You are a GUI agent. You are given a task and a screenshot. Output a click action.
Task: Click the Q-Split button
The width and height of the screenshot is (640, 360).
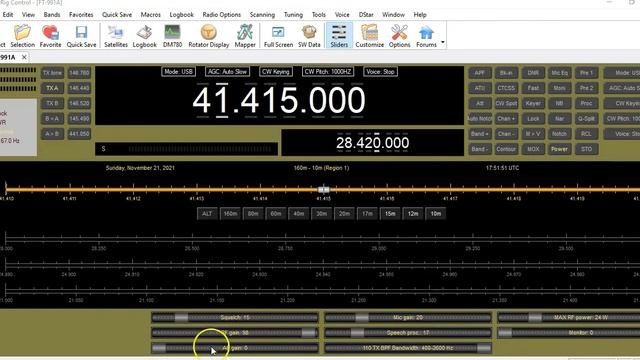587,119
